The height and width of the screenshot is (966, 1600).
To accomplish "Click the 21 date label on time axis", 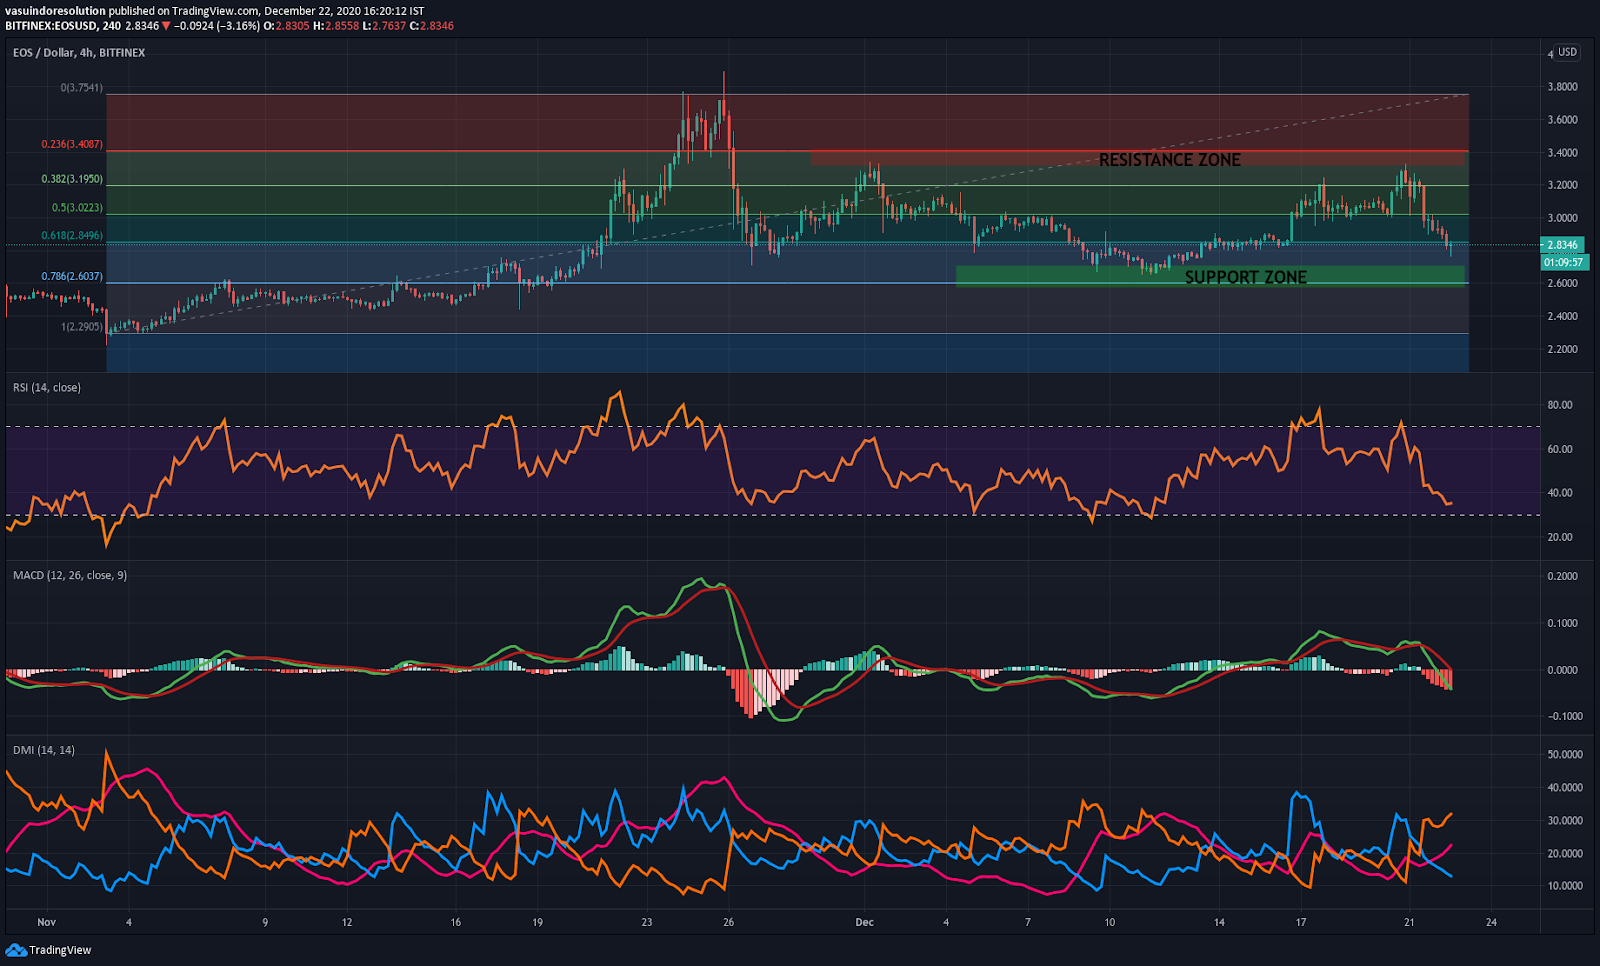I will pos(1410,922).
